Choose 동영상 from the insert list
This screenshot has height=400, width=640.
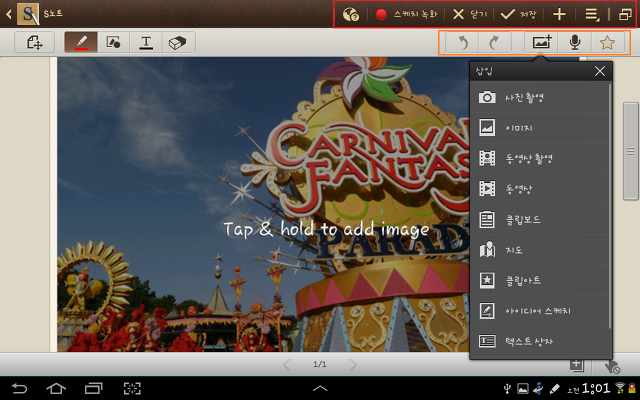point(539,189)
